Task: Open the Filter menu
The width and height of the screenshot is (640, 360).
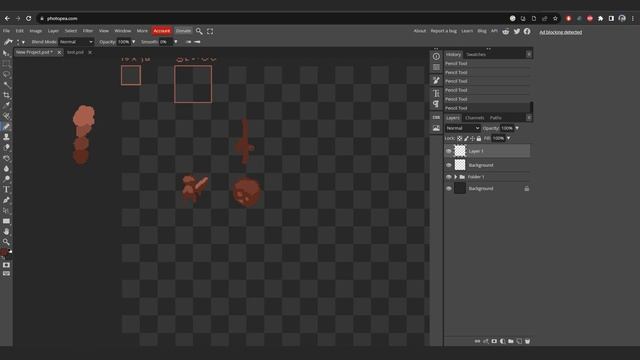Action: point(88,31)
